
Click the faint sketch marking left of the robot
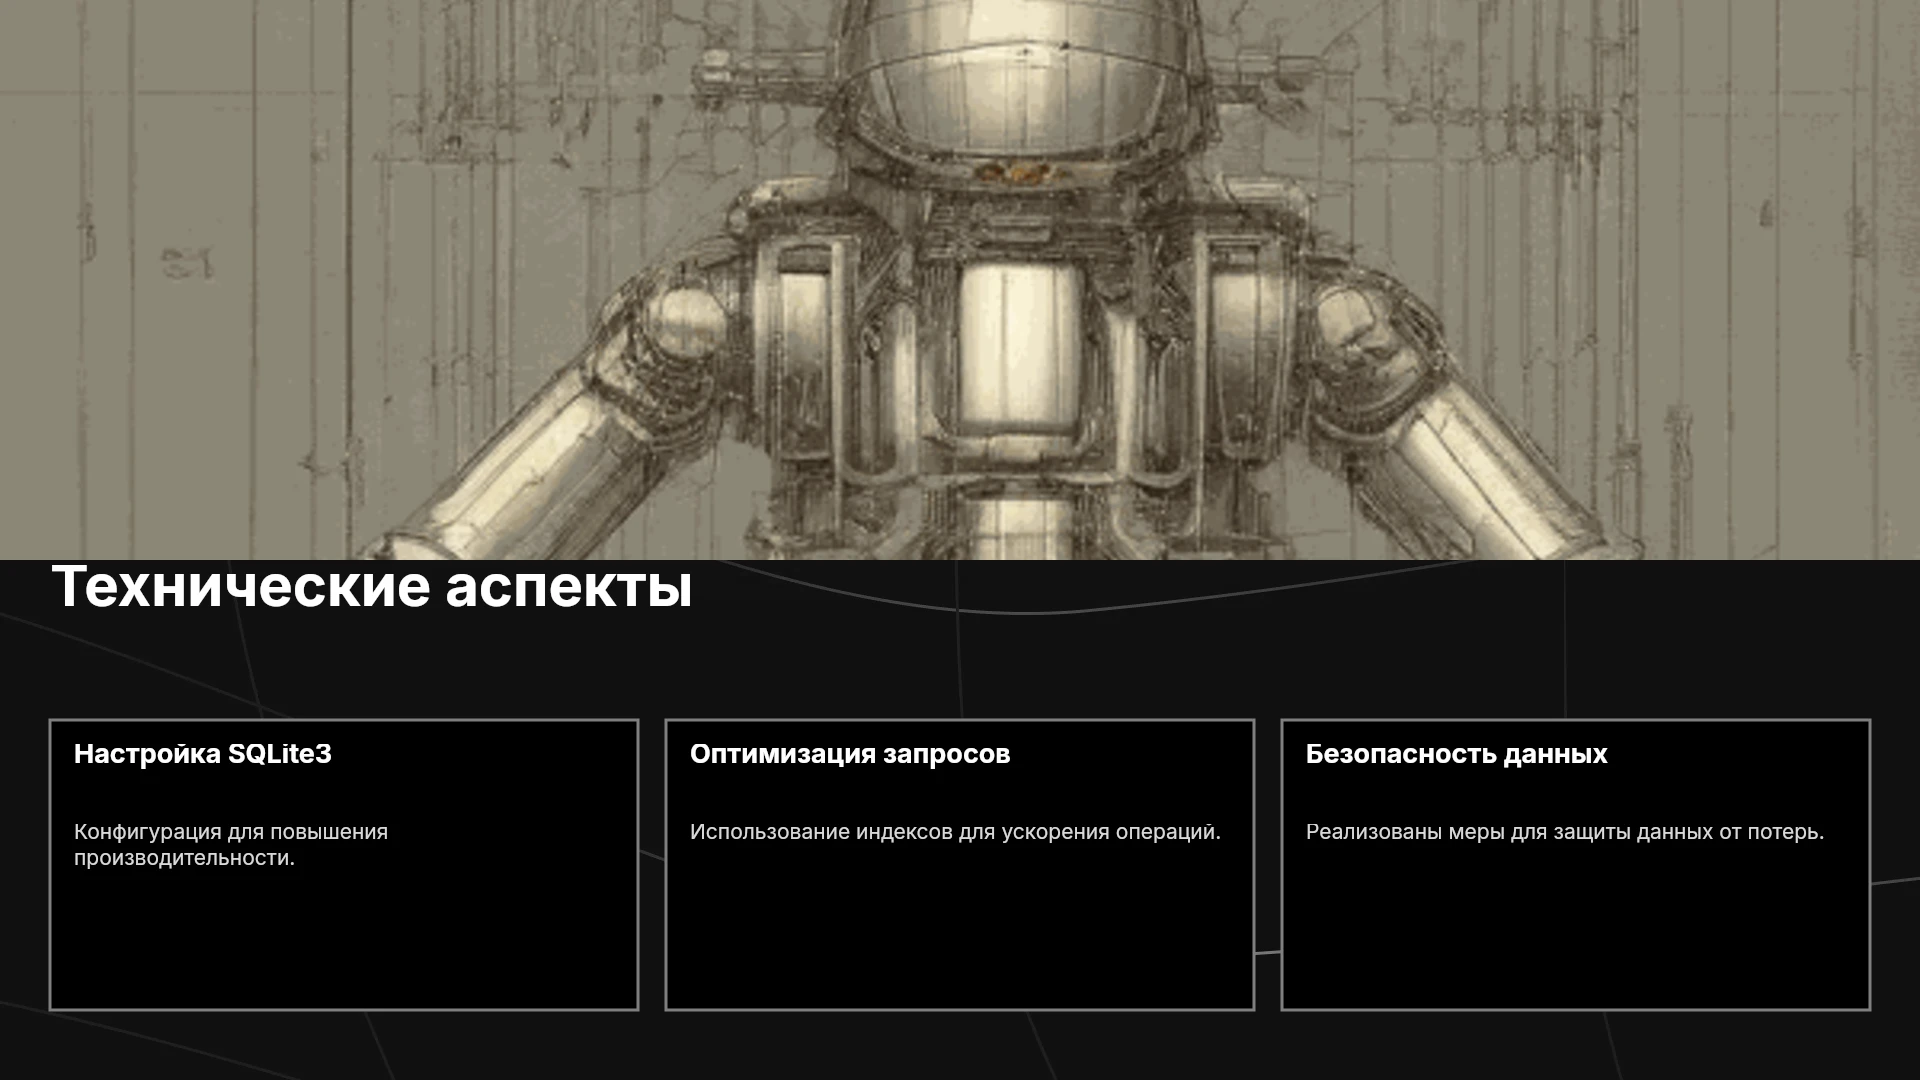(x=187, y=263)
